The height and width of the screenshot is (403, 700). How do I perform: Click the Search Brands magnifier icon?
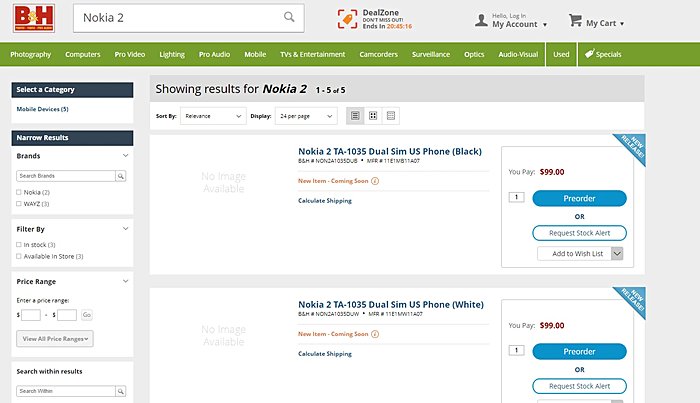(x=121, y=176)
